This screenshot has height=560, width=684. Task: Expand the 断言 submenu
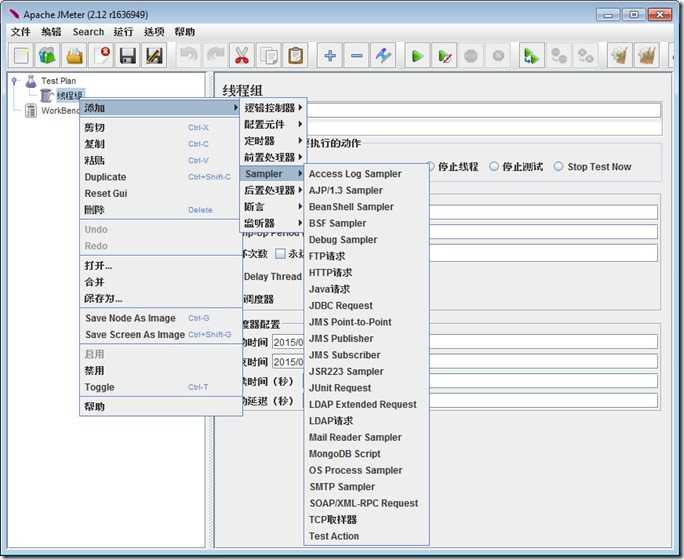(x=273, y=207)
